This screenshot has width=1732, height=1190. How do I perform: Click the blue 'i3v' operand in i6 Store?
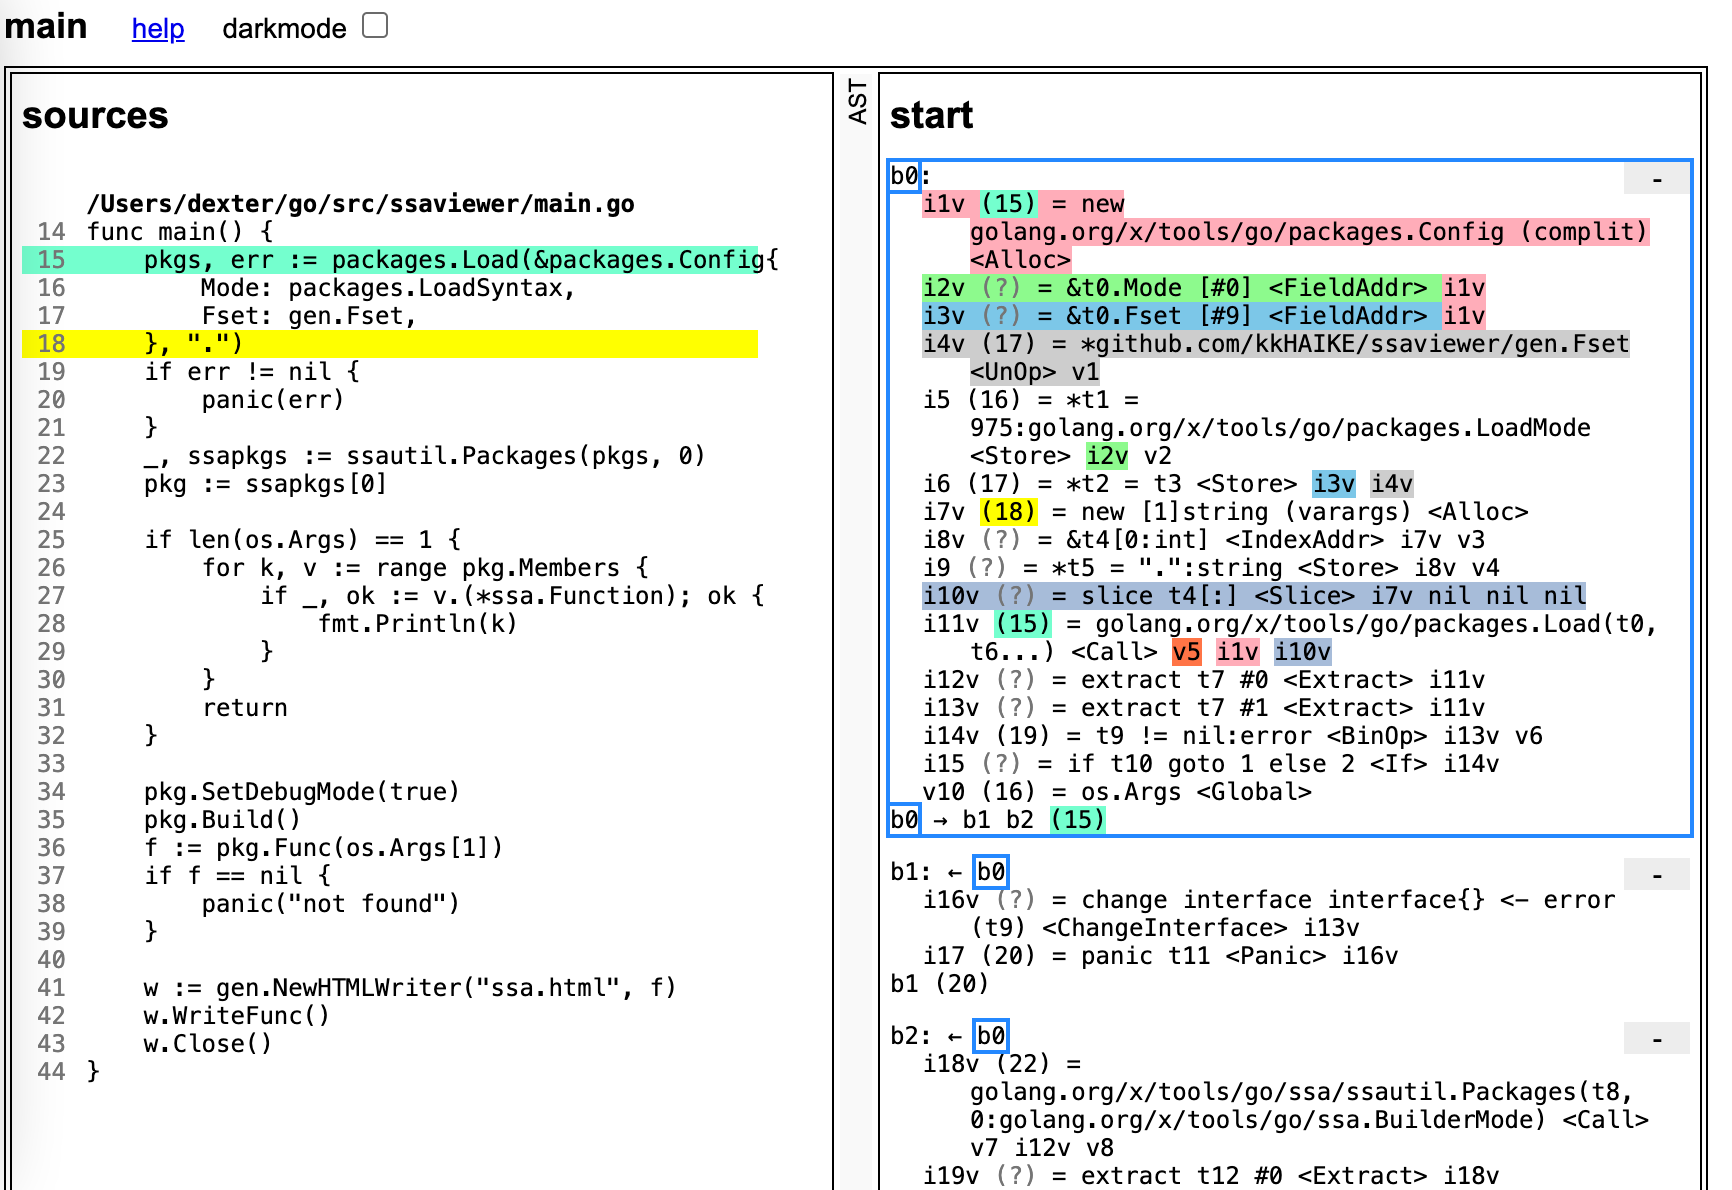1334,484
